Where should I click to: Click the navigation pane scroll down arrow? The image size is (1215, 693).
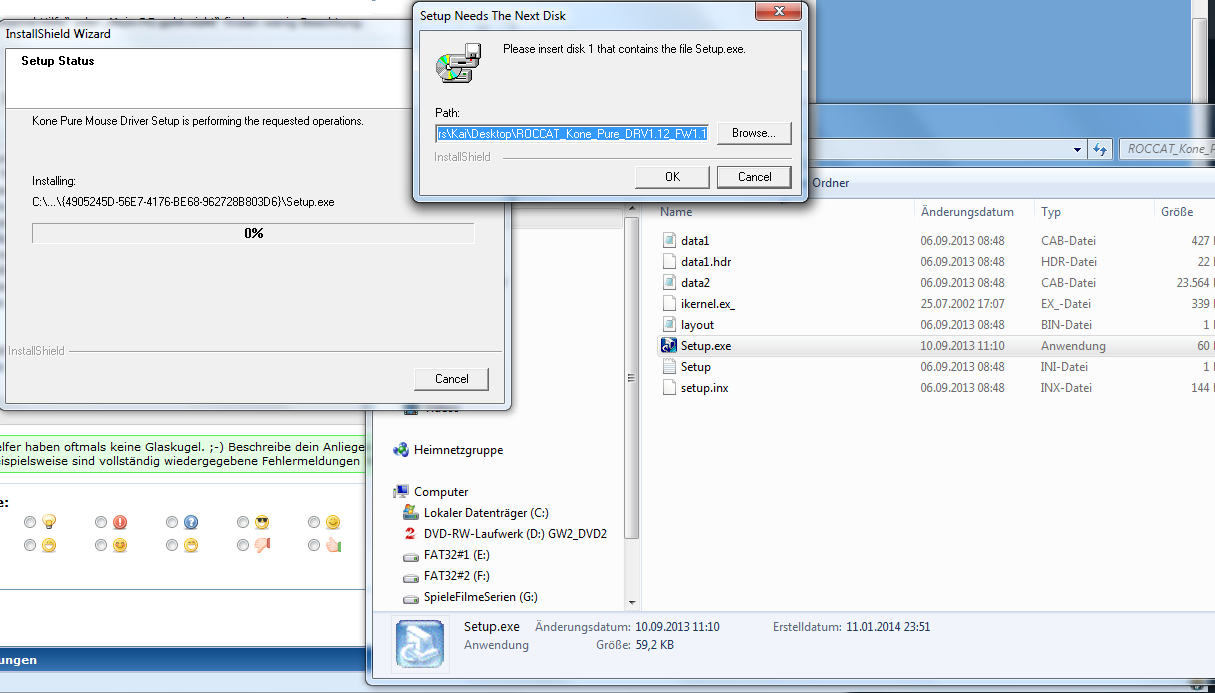[x=631, y=603]
